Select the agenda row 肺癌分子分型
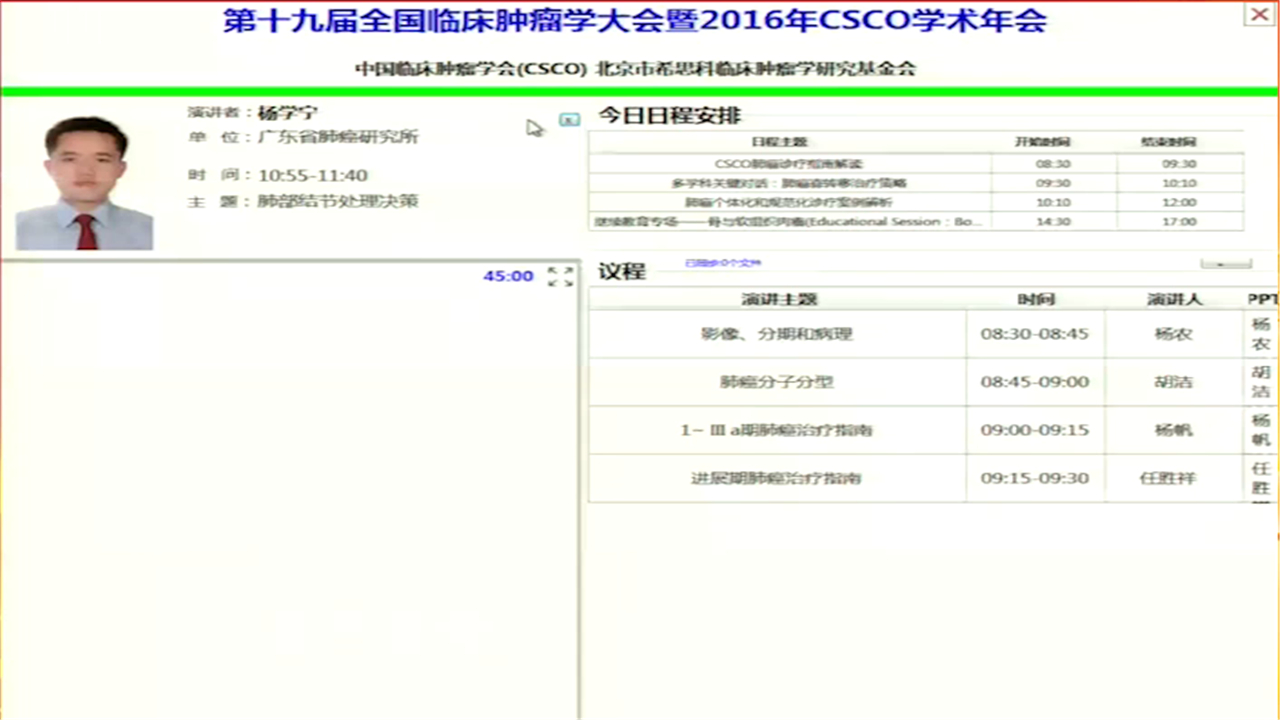This screenshot has height=720, width=1280. 777,382
